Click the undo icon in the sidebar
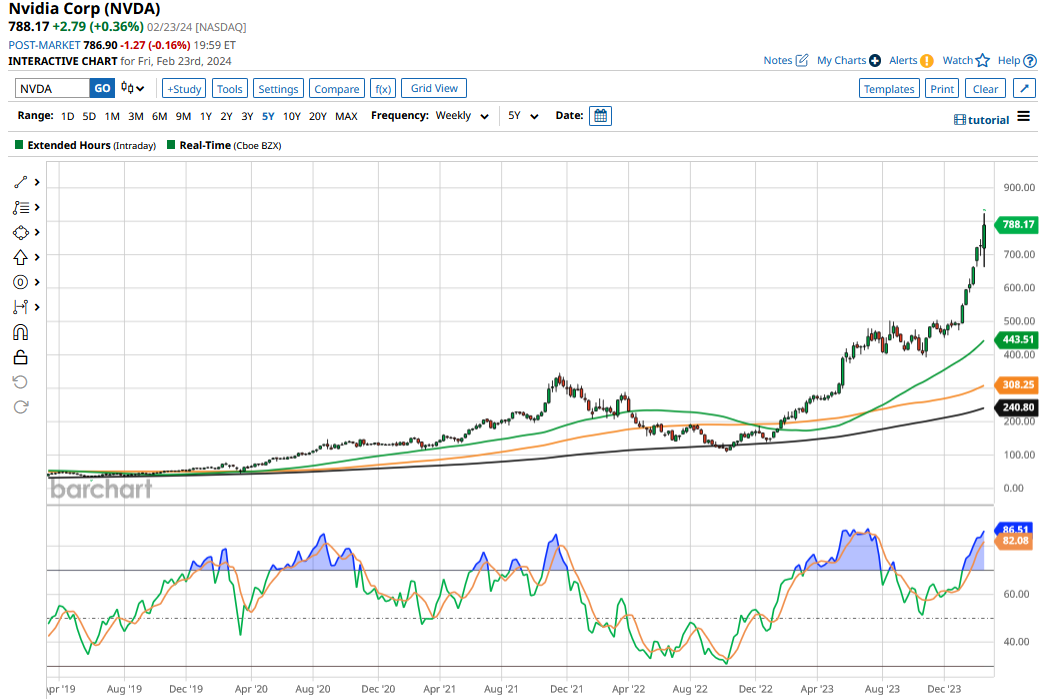The height and width of the screenshot is (700, 1043). pos(18,381)
